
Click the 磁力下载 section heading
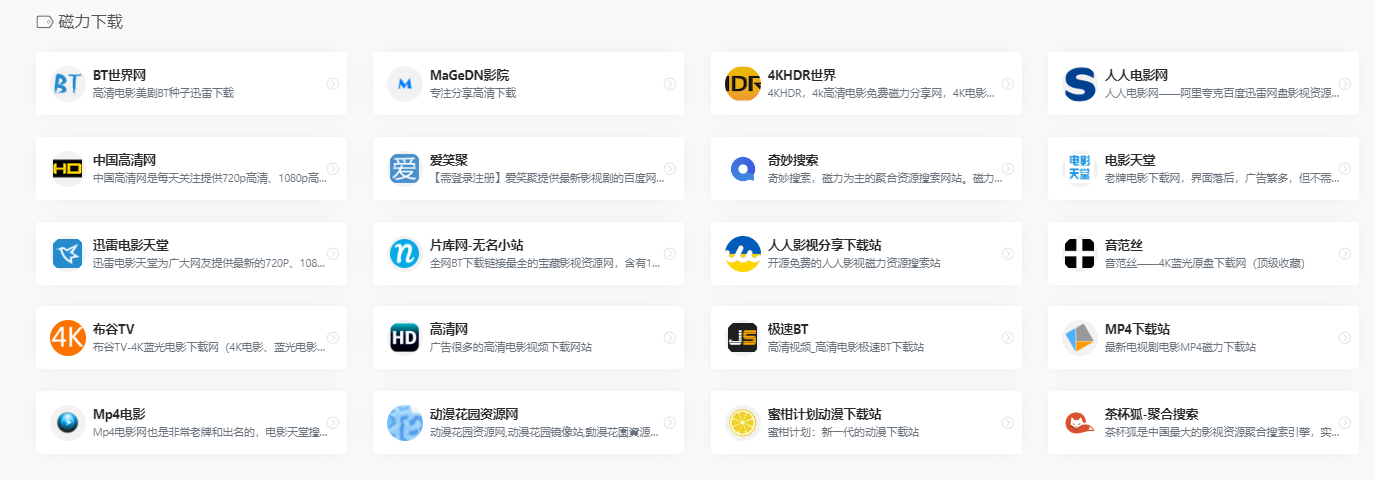(x=91, y=22)
